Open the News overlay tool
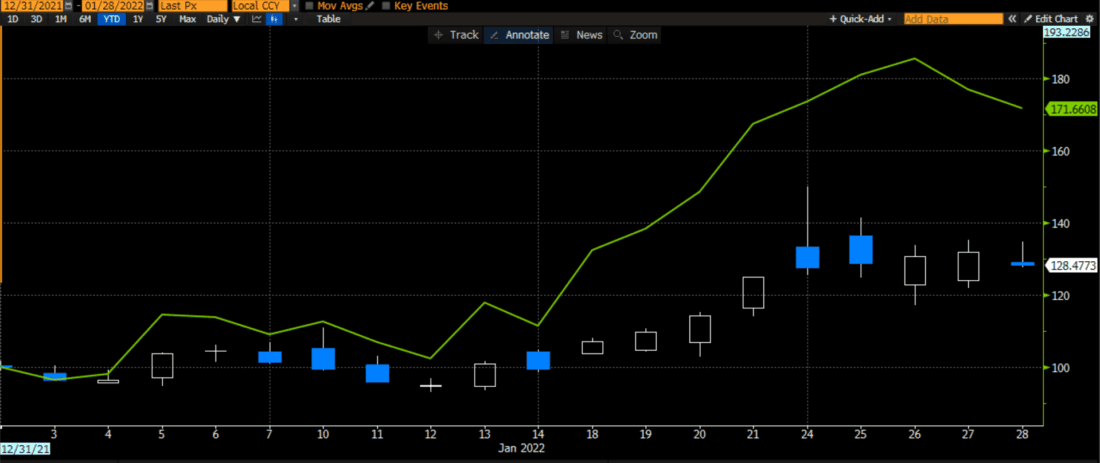This screenshot has width=1100, height=463. [582, 34]
